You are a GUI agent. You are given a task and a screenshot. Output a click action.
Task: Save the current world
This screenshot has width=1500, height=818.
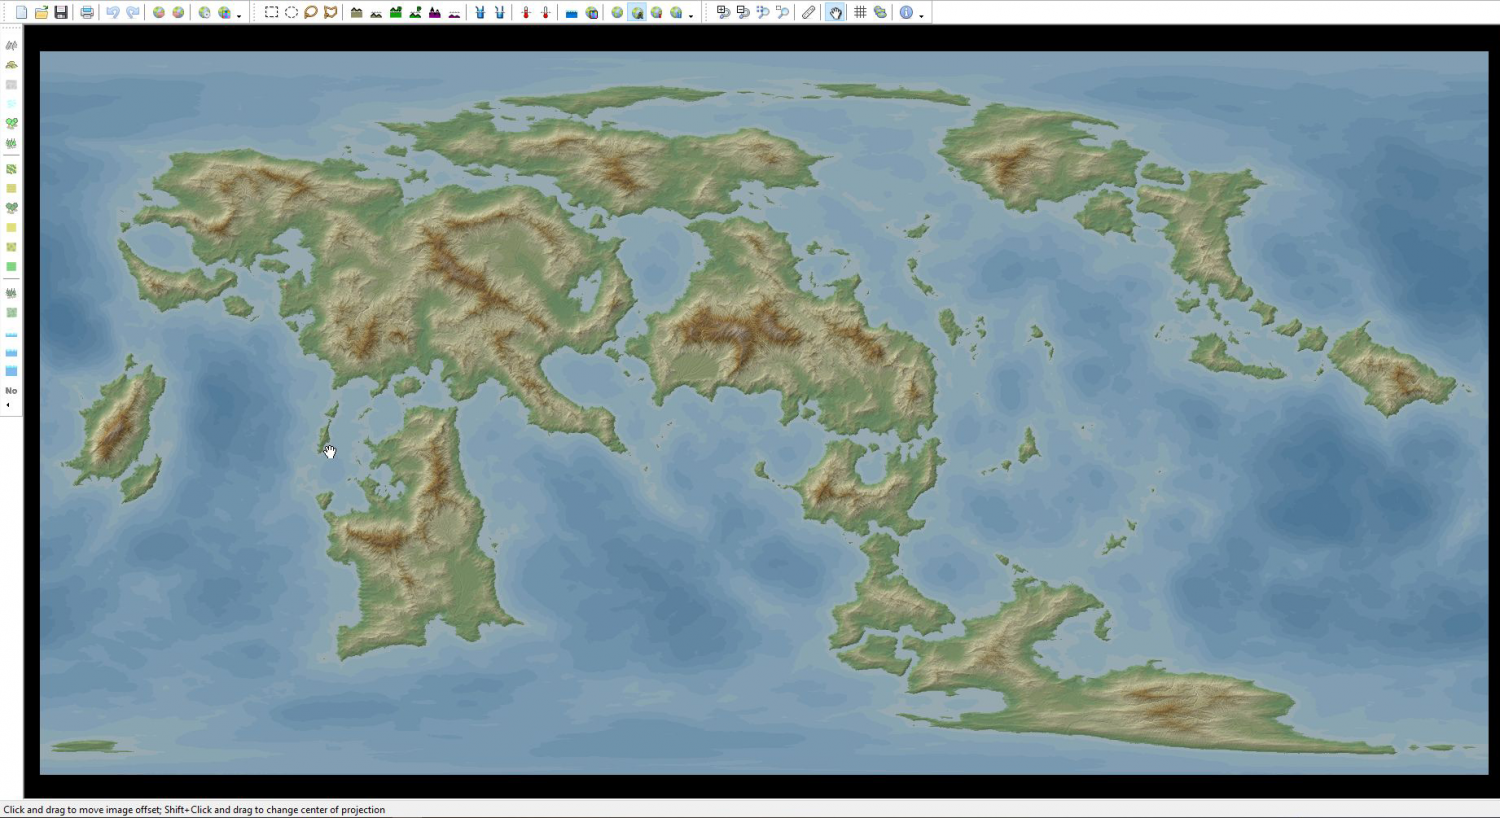point(61,12)
